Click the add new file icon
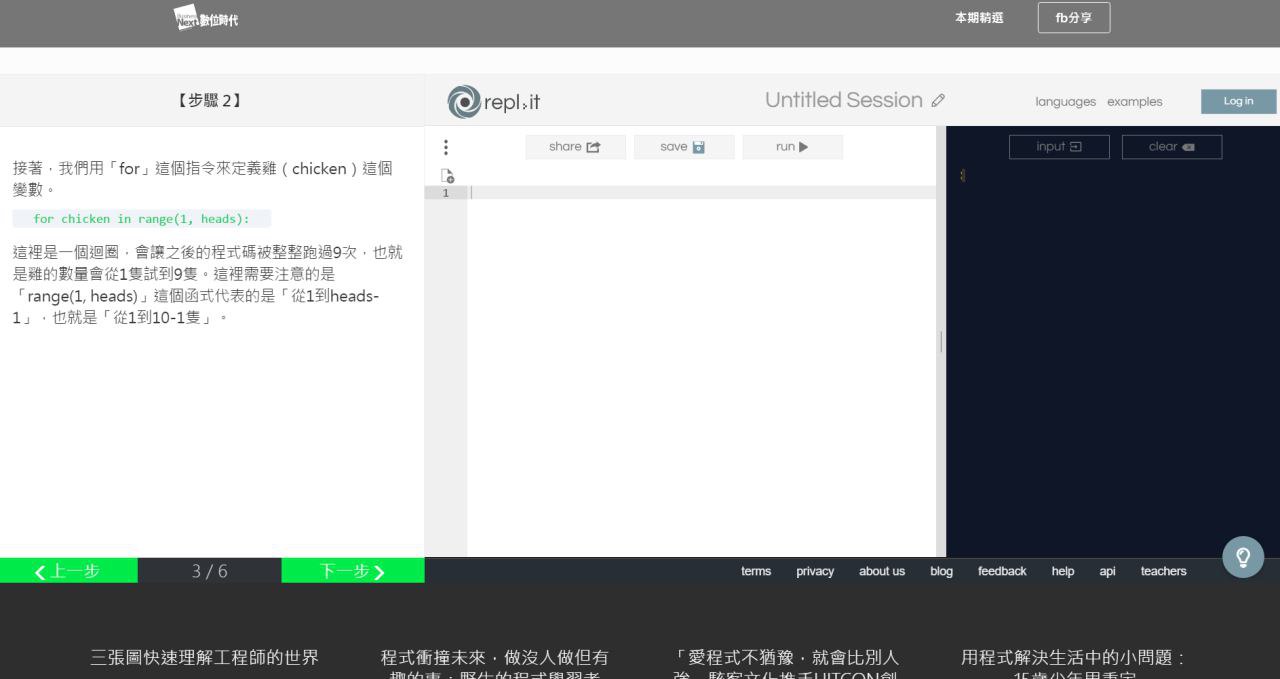Screen dimensions: 1280x679 [x=448, y=176]
